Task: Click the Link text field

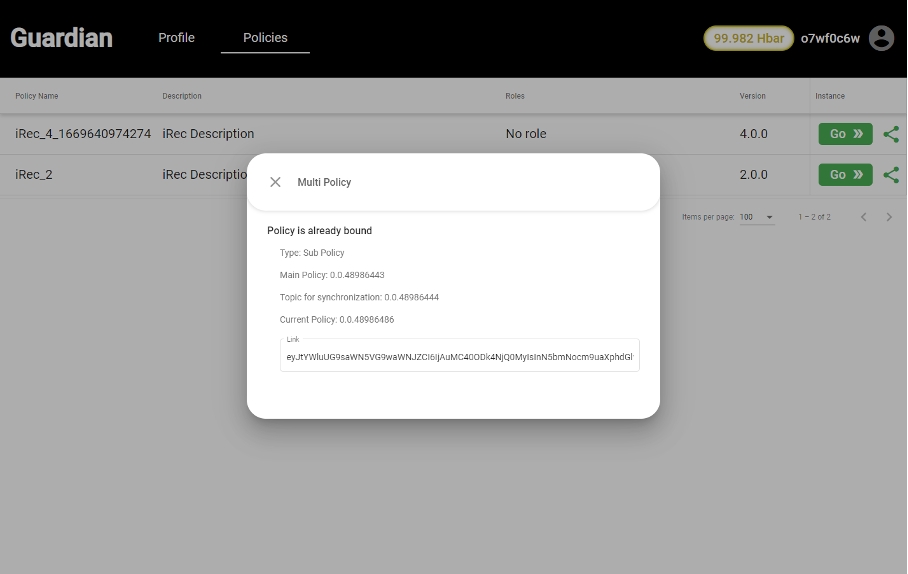Action: (x=459, y=356)
